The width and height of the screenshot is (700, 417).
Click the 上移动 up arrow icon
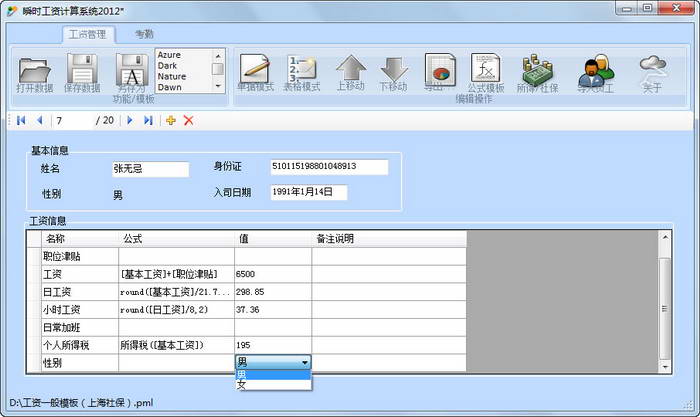point(351,73)
